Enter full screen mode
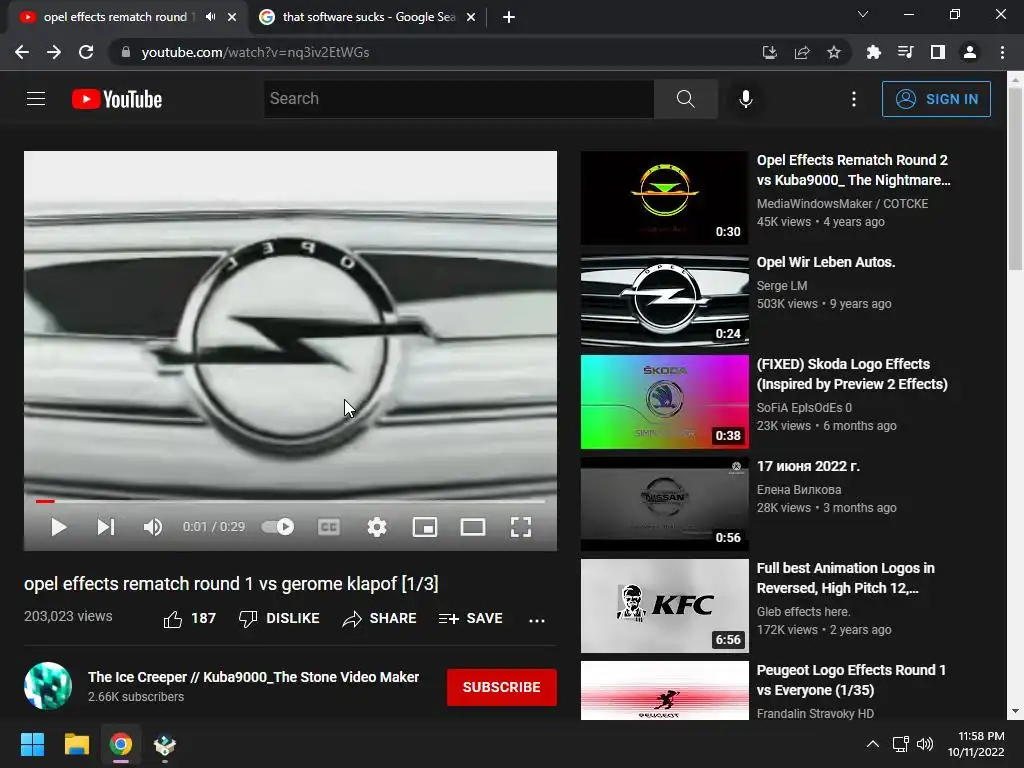 (x=520, y=527)
